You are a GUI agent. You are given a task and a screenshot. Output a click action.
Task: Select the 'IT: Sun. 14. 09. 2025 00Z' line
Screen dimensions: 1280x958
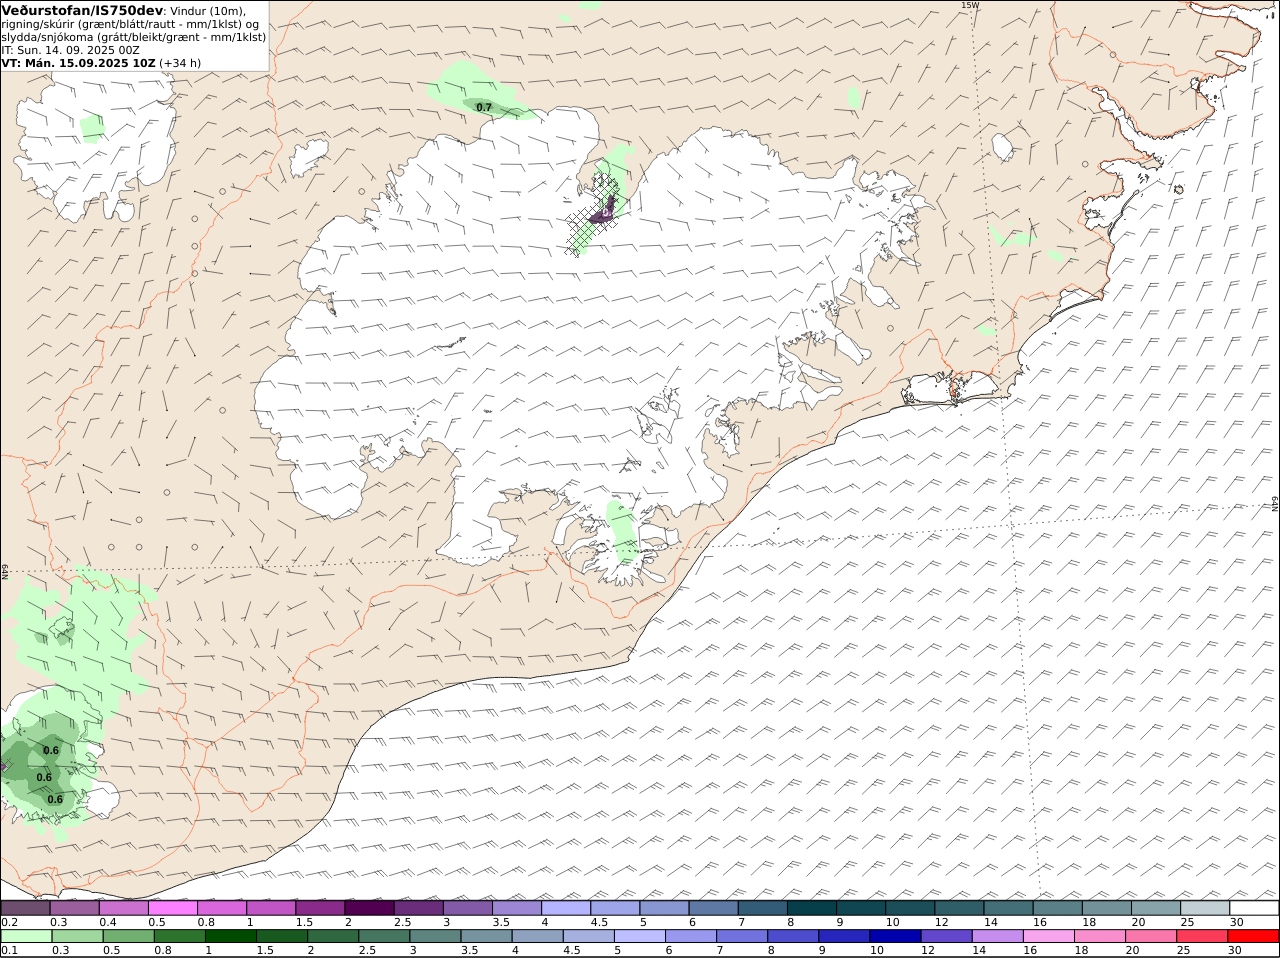coord(71,50)
